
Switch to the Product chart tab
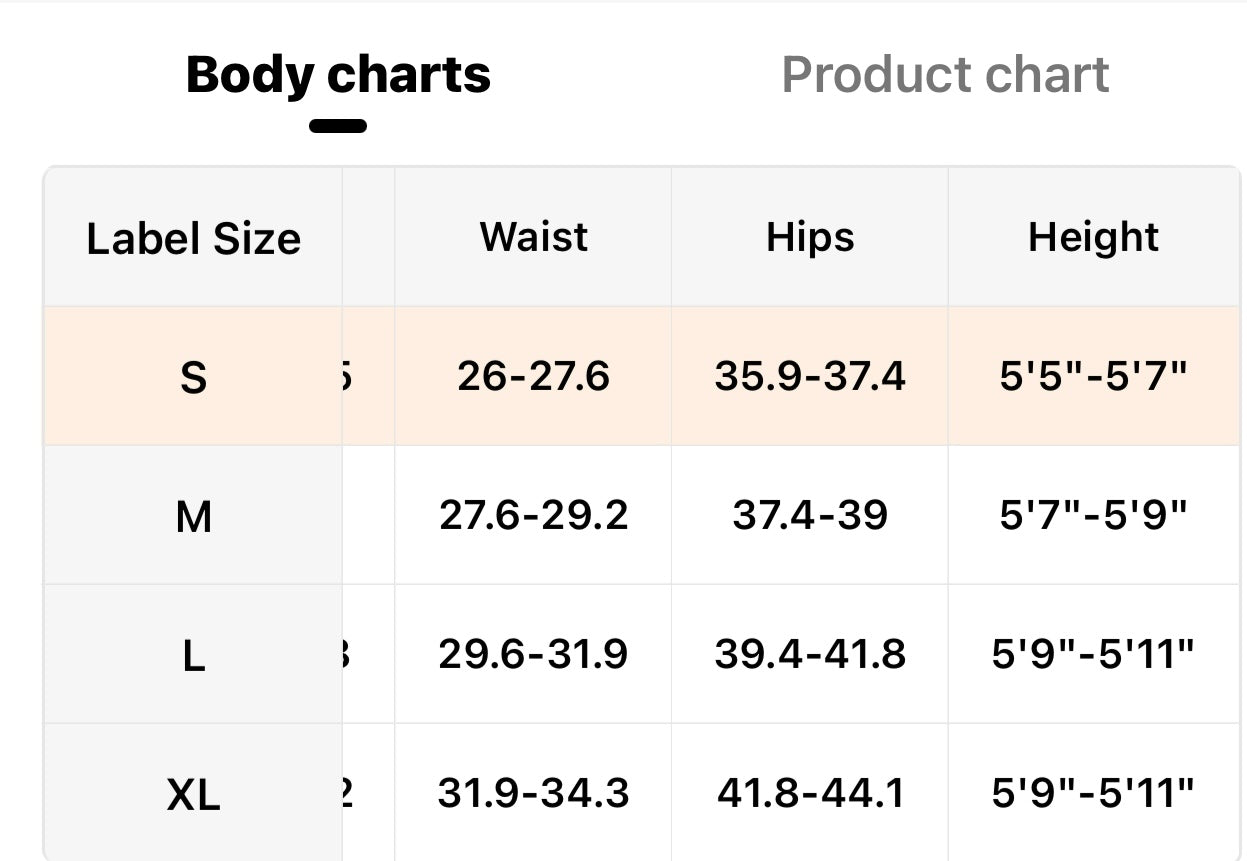click(945, 75)
